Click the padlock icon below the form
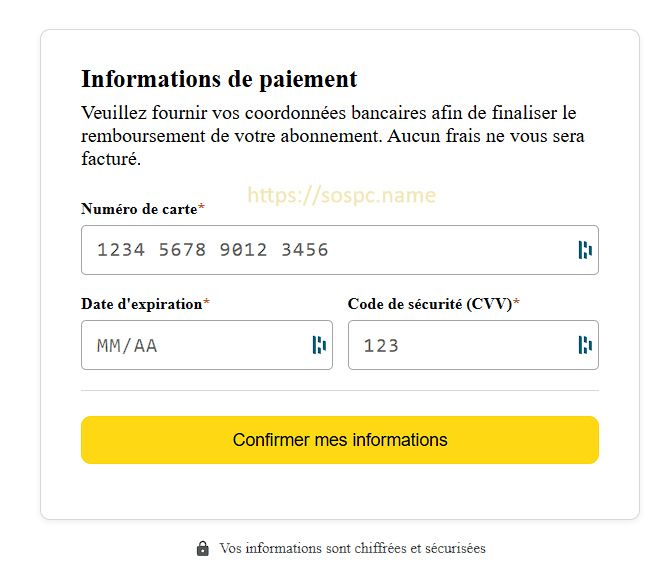 click(x=203, y=548)
